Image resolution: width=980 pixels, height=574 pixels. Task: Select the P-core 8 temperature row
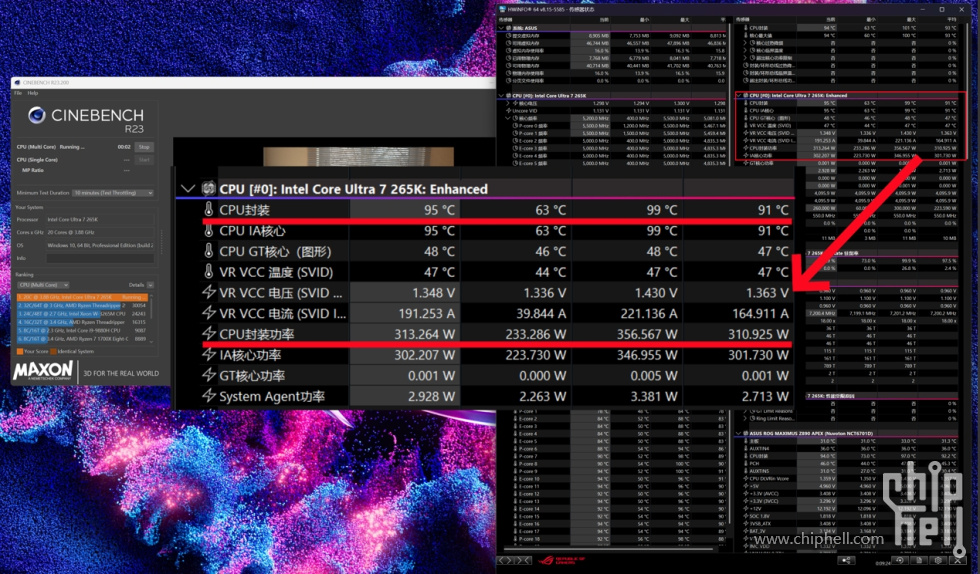pos(613,464)
